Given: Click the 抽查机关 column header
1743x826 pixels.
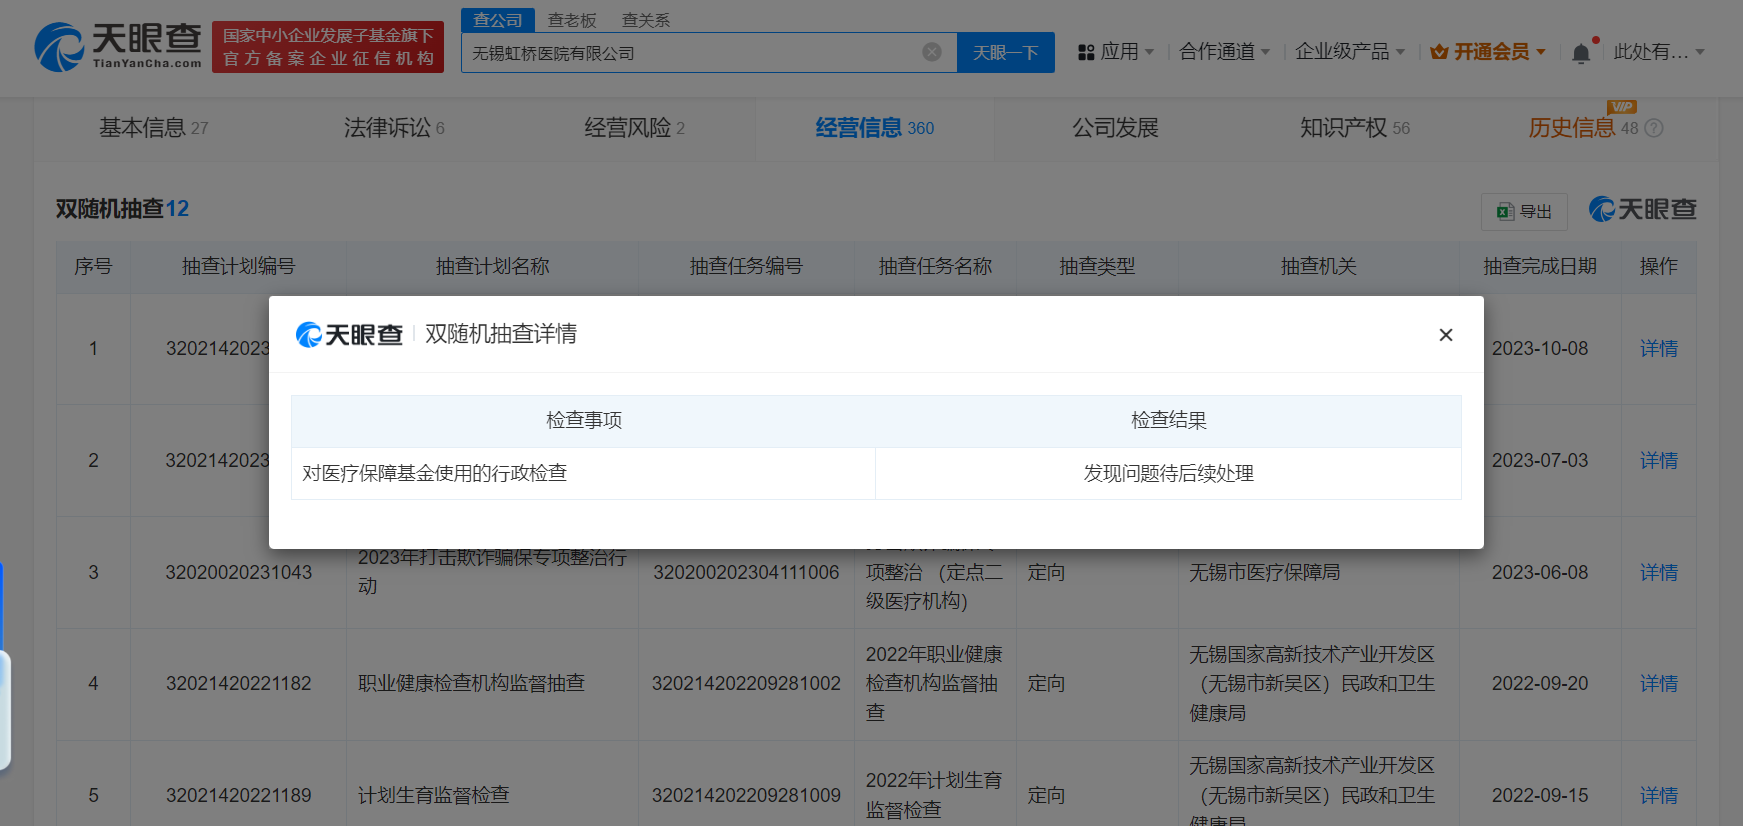Looking at the screenshot, I should point(1319,266).
